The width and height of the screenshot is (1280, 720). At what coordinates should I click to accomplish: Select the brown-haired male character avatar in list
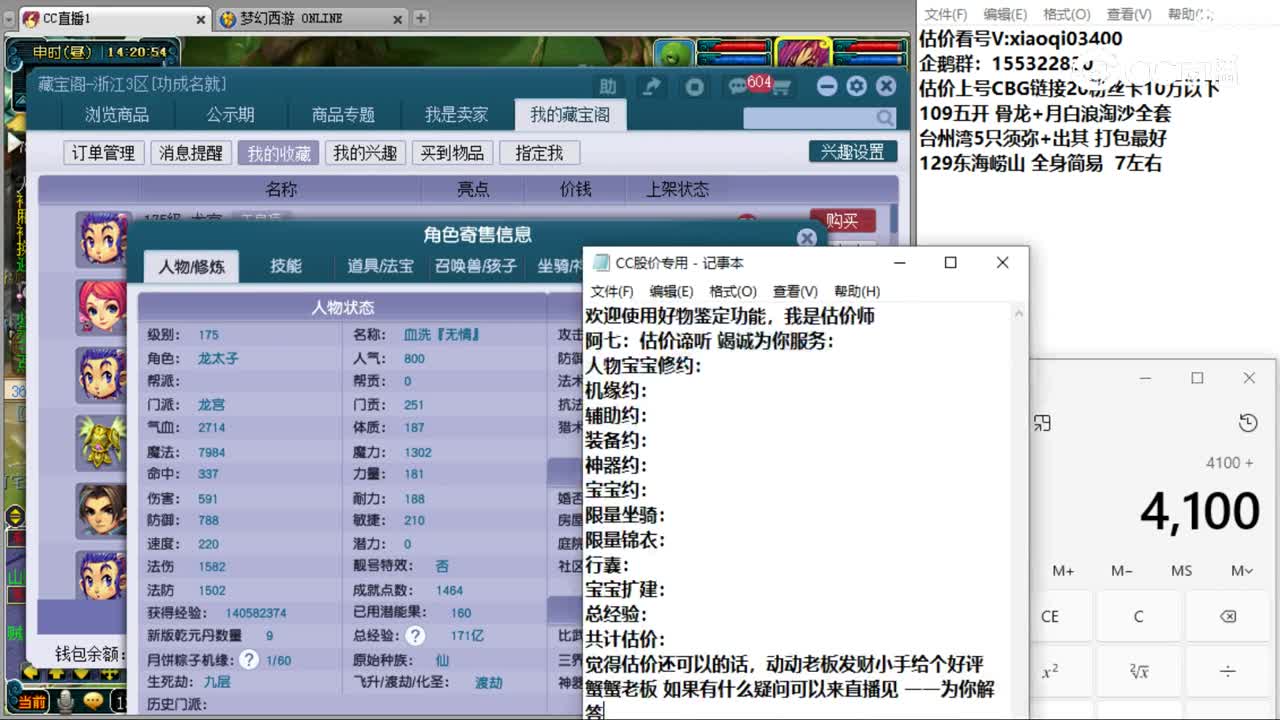pos(102,510)
